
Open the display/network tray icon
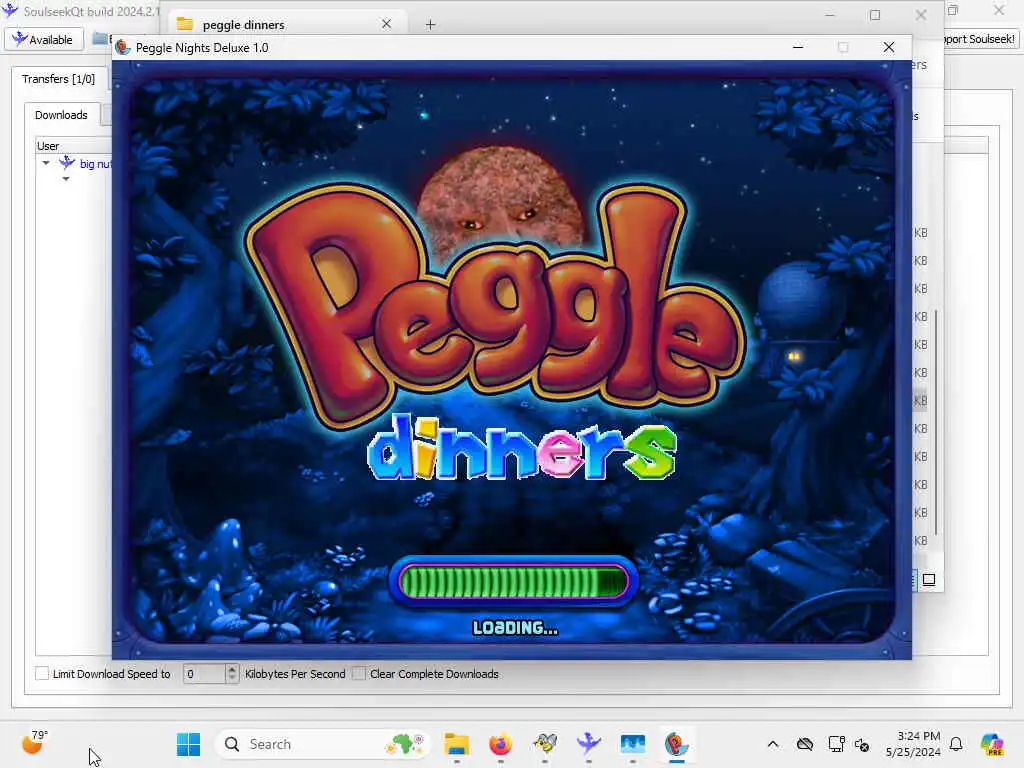(x=836, y=744)
